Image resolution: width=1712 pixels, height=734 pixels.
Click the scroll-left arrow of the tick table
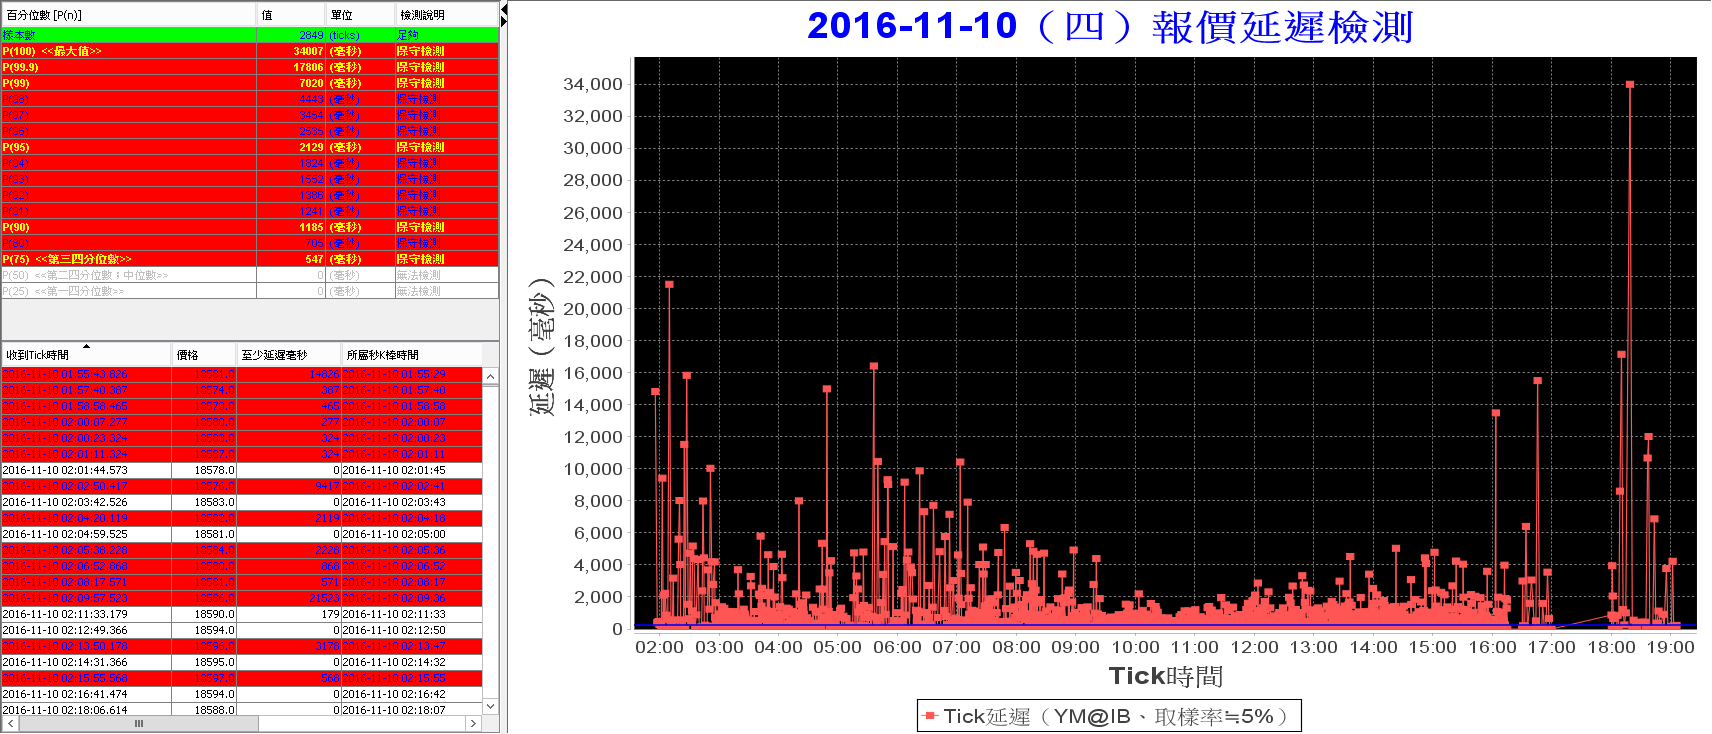[x=10, y=723]
